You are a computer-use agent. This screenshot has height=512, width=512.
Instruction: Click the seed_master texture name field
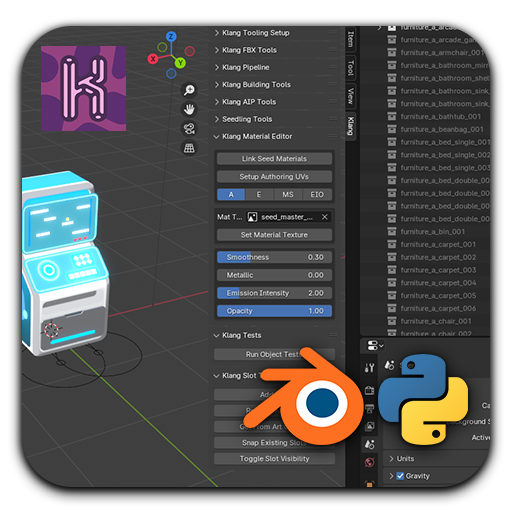(x=287, y=217)
